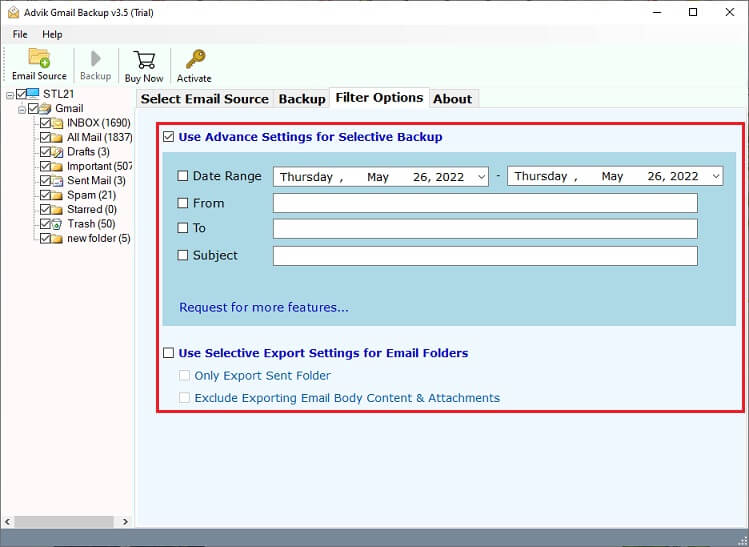Open the Email Source toolbar icon
The height and width of the screenshot is (547, 749).
(39, 58)
